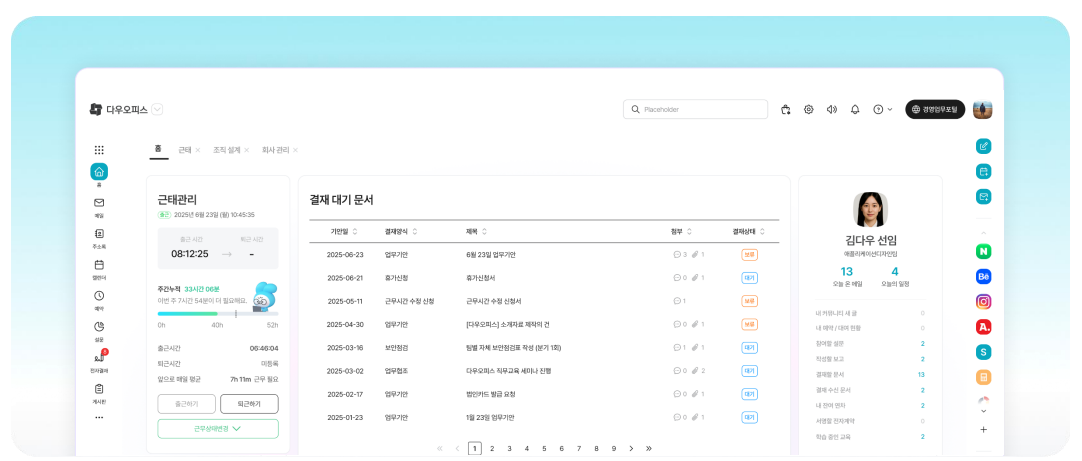Open the 경영업무포털 button
Viewport: 1082px width, 461px height.
tap(935, 109)
